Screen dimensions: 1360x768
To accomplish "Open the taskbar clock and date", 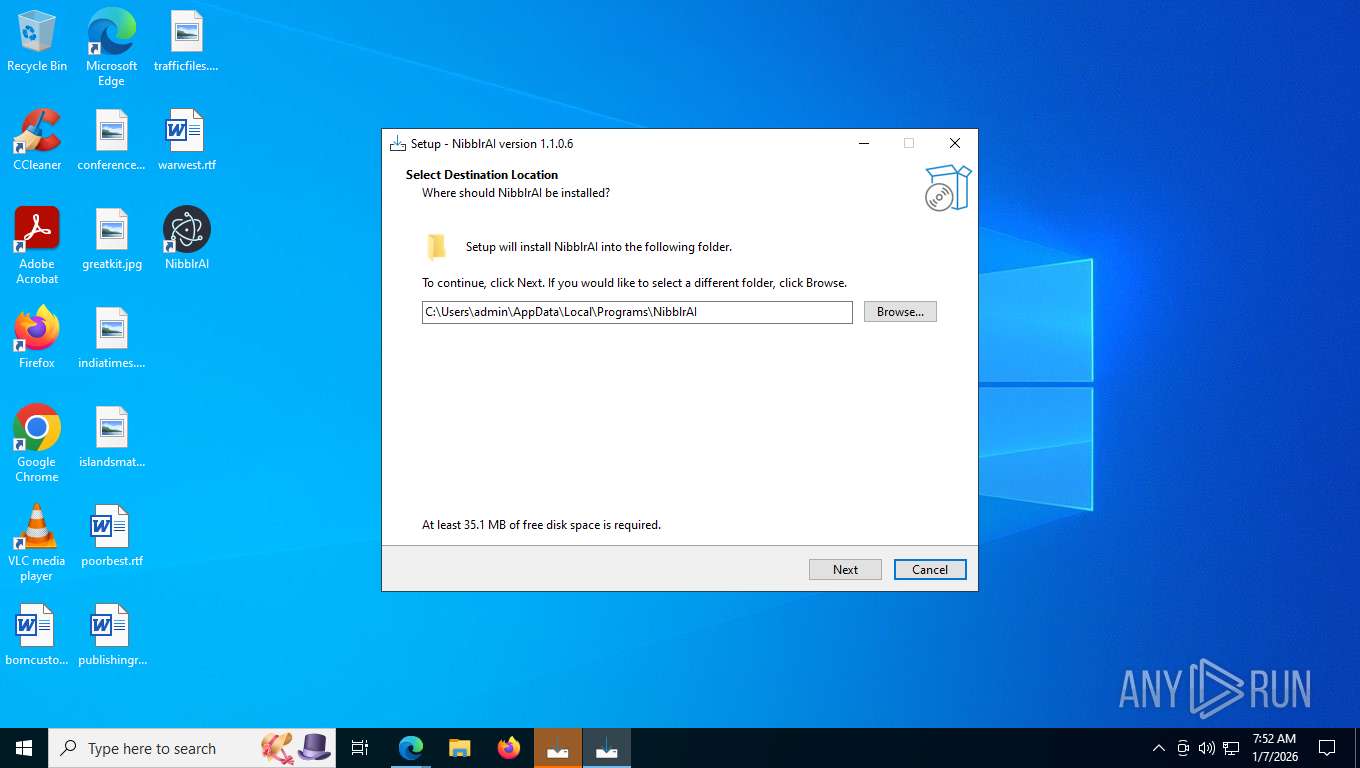I will [x=1274, y=748].
